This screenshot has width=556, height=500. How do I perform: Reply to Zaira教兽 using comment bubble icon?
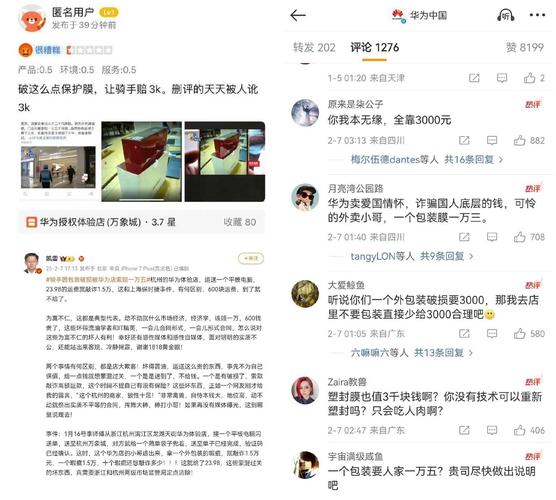click(x=492, y=430)
